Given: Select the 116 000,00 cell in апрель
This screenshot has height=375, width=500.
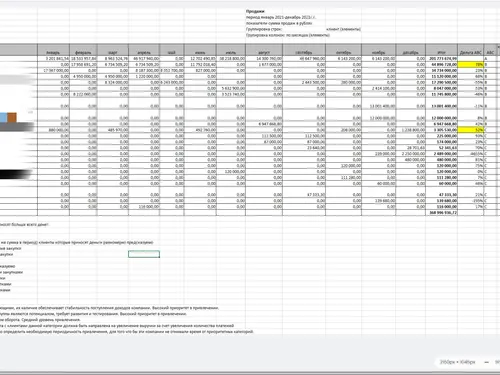Looking at the screenshot, I should point(144,207).
